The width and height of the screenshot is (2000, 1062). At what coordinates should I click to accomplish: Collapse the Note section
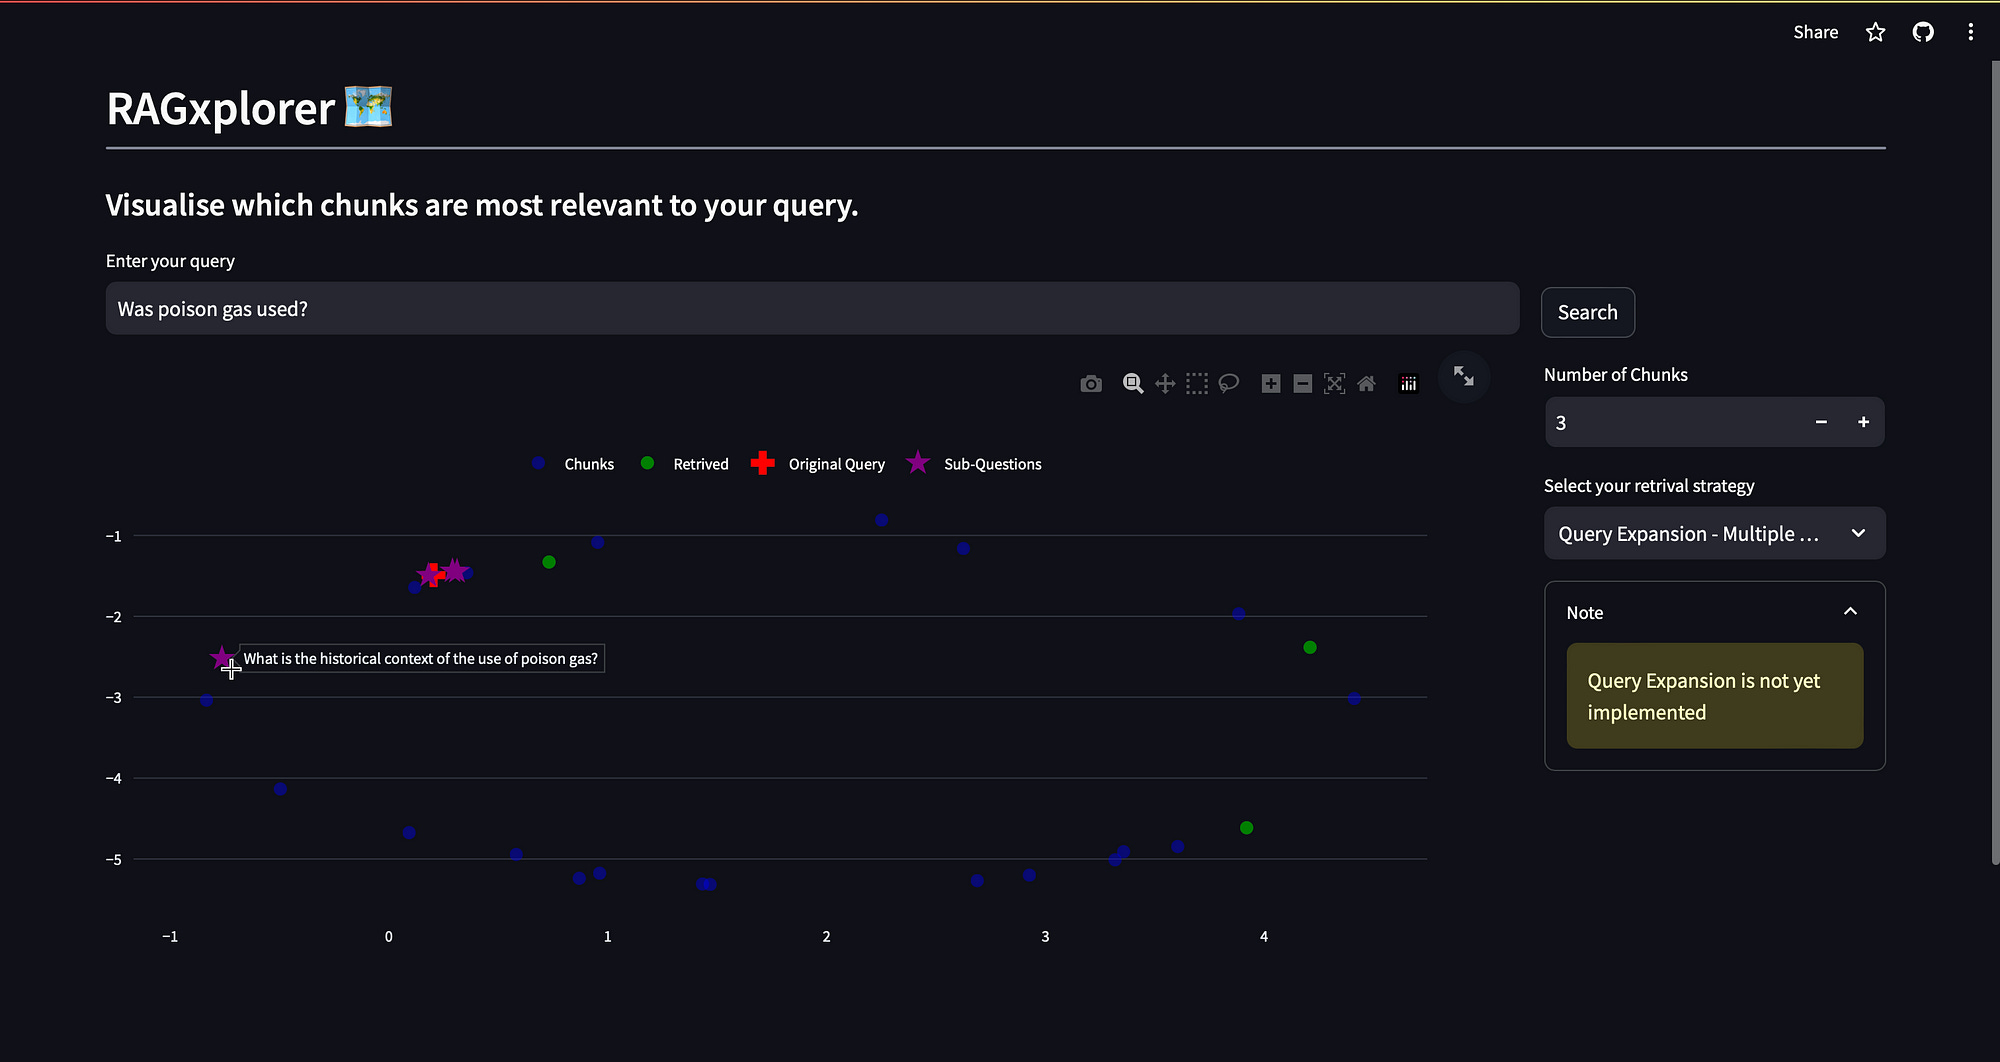pos(1850,611)
